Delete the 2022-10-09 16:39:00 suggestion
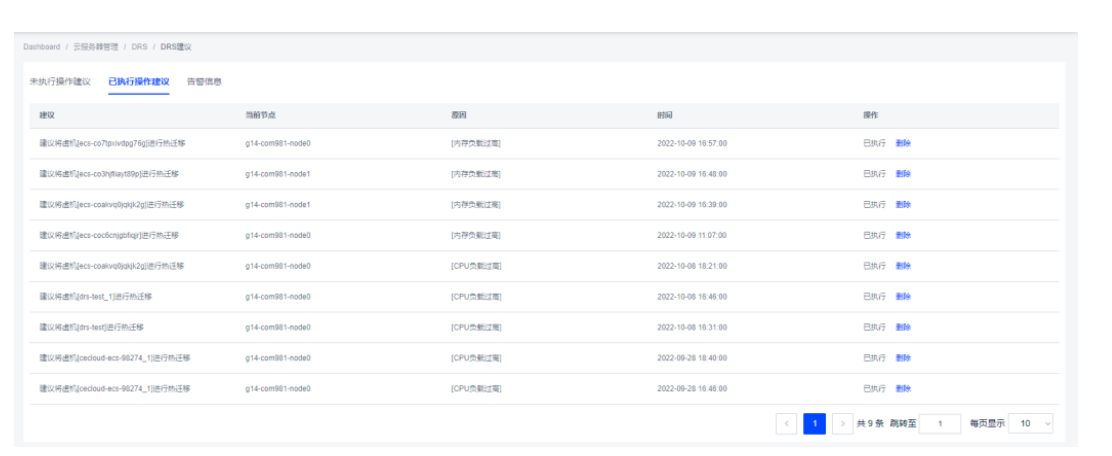The image size is (1112, 456). 904,204
